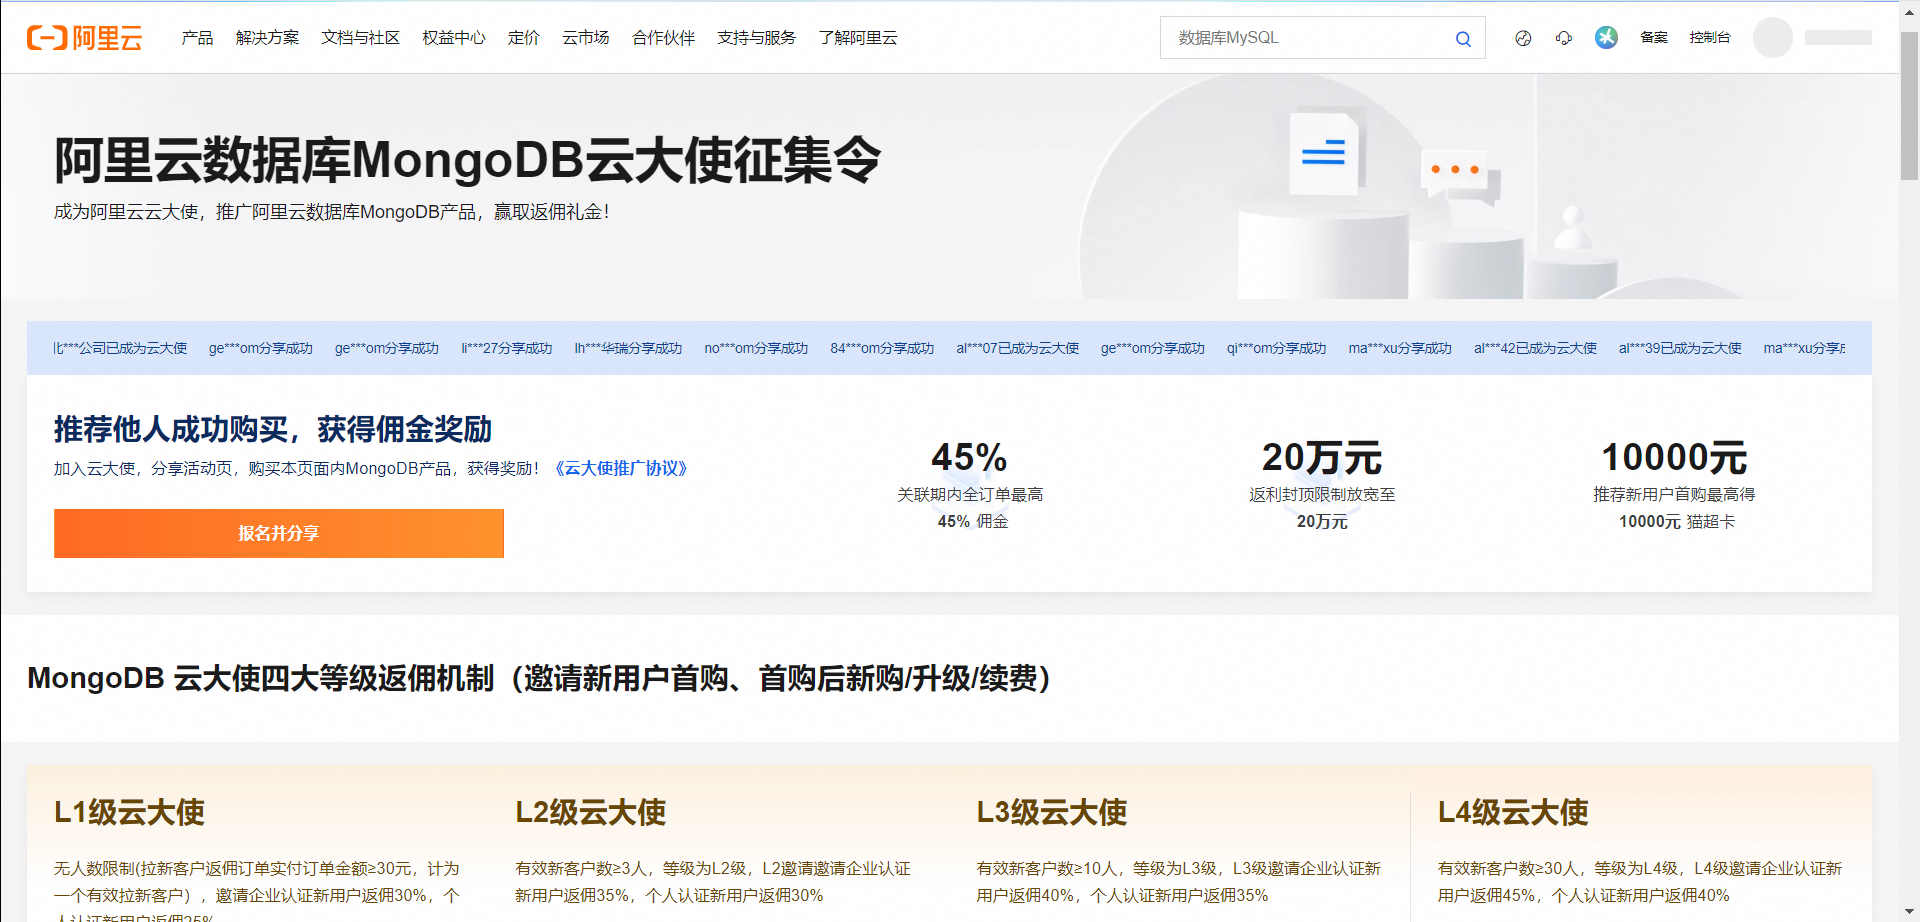Click the 报名并分享 button
1920x922 pixels.
coord(279,533)
